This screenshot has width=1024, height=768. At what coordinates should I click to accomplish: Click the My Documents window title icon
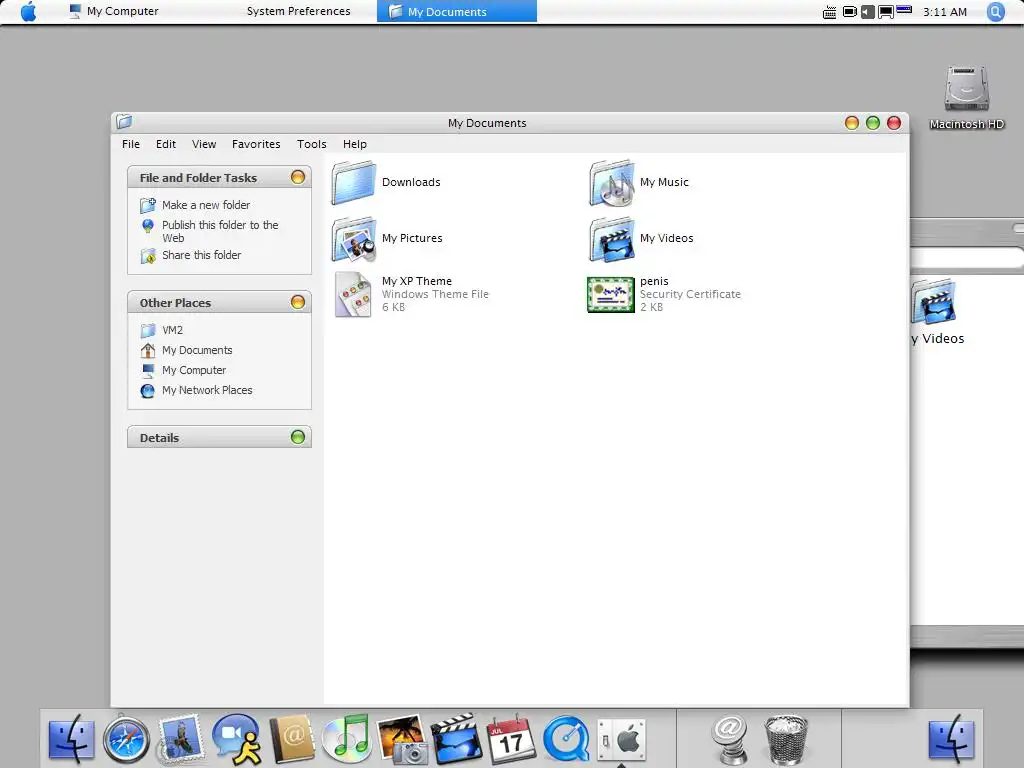point(124,121)
